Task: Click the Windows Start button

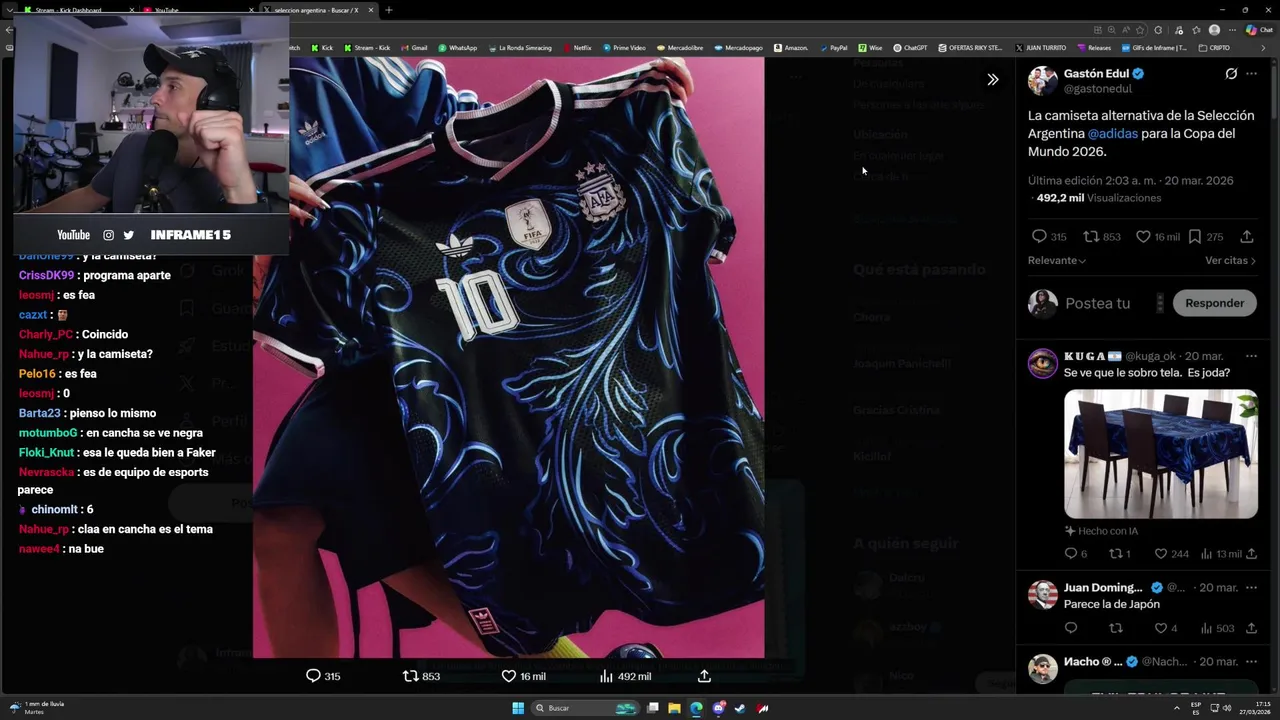Action: (518, 708)
